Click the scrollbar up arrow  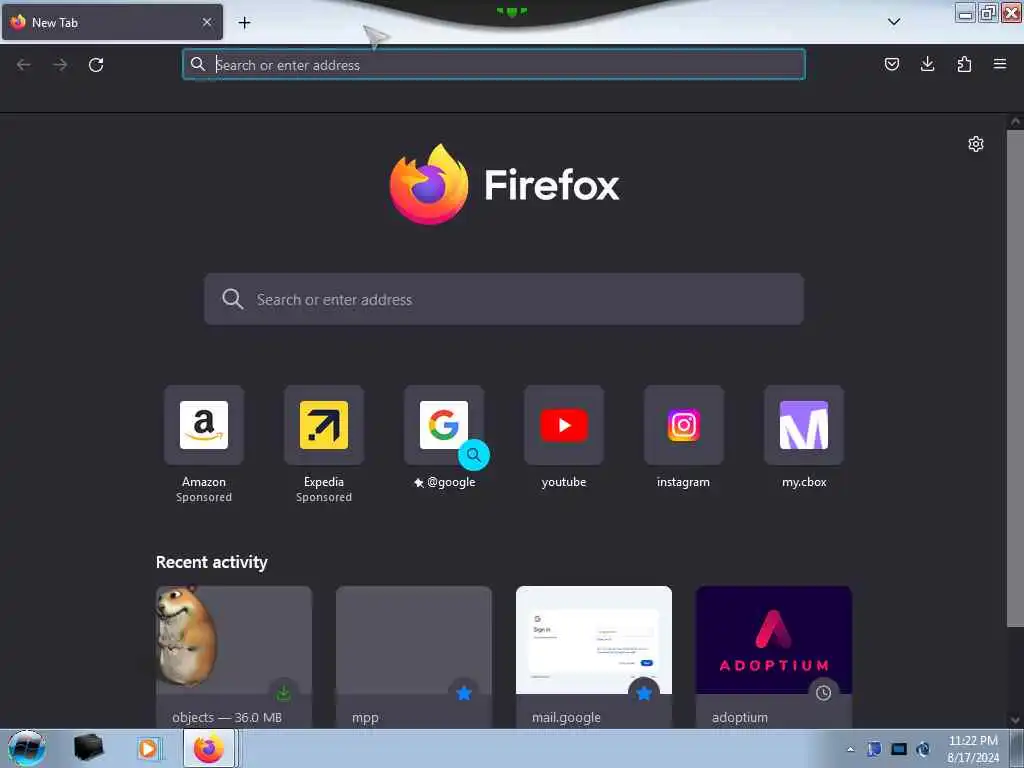coord(1015,121)
